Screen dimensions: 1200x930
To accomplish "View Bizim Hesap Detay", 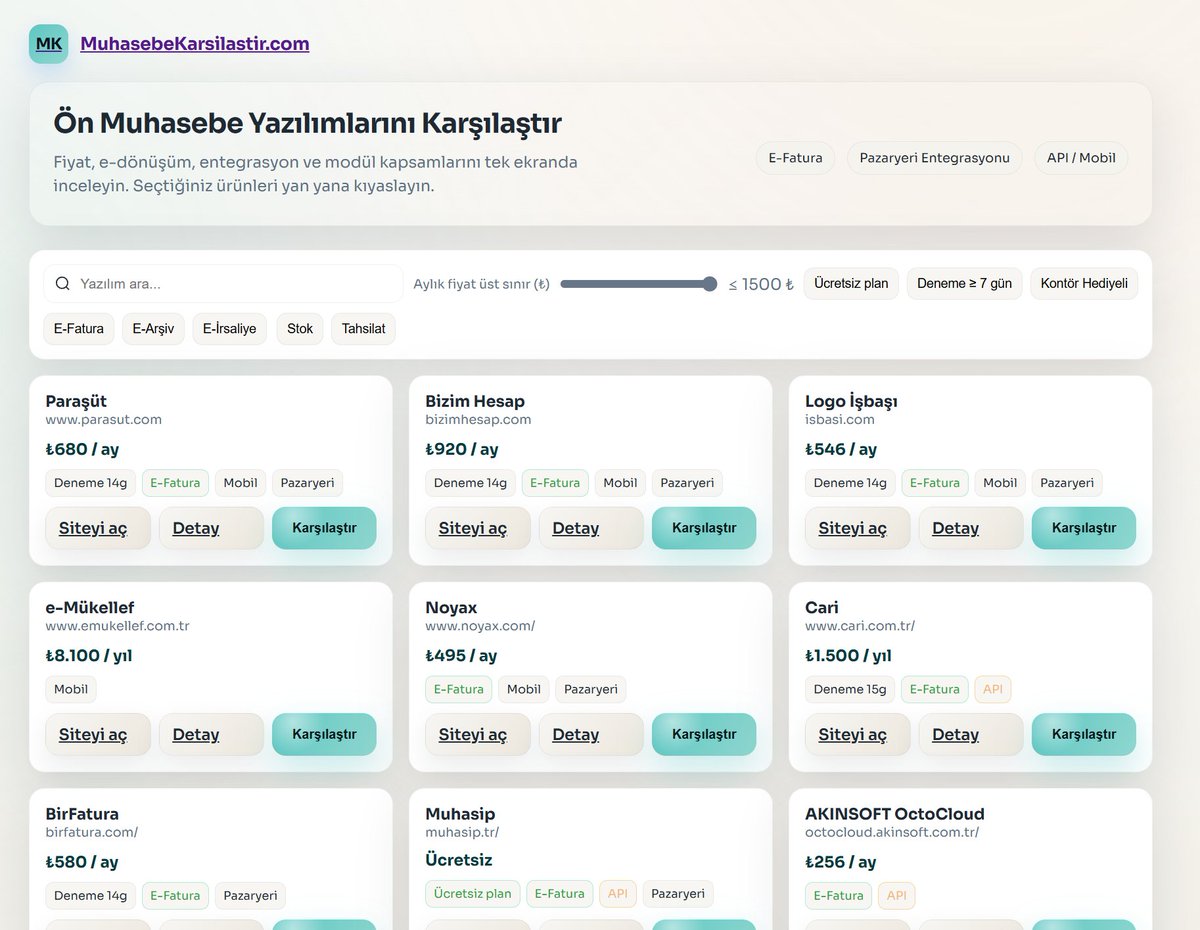I will (591, 528).
